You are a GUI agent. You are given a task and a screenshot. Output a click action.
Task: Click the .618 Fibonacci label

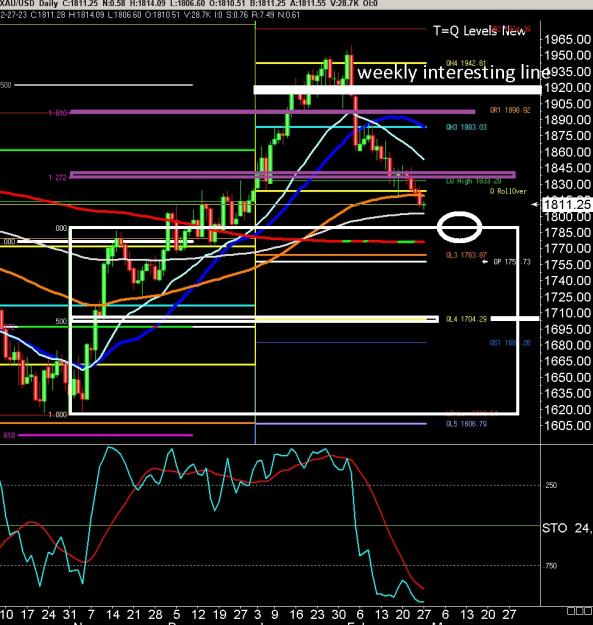8,435
